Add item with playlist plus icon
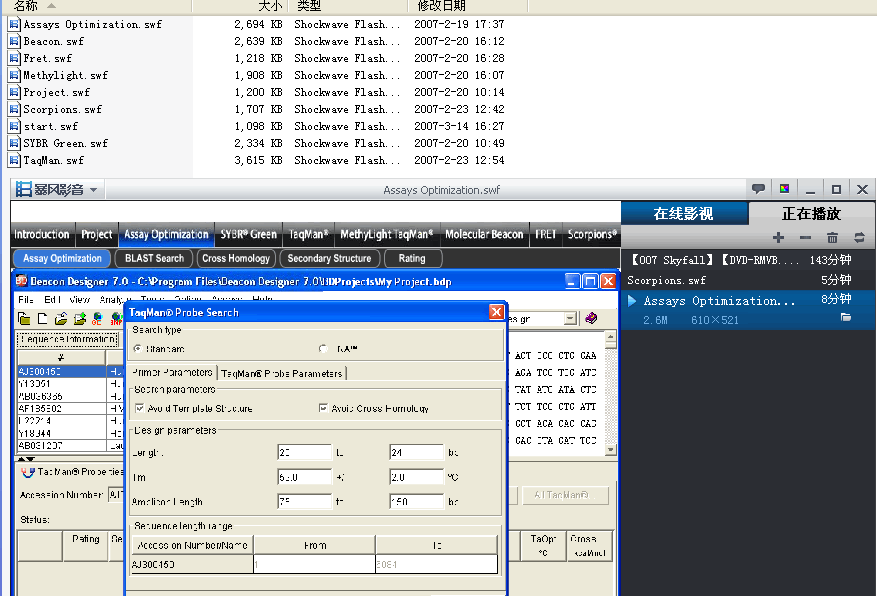 778,238
